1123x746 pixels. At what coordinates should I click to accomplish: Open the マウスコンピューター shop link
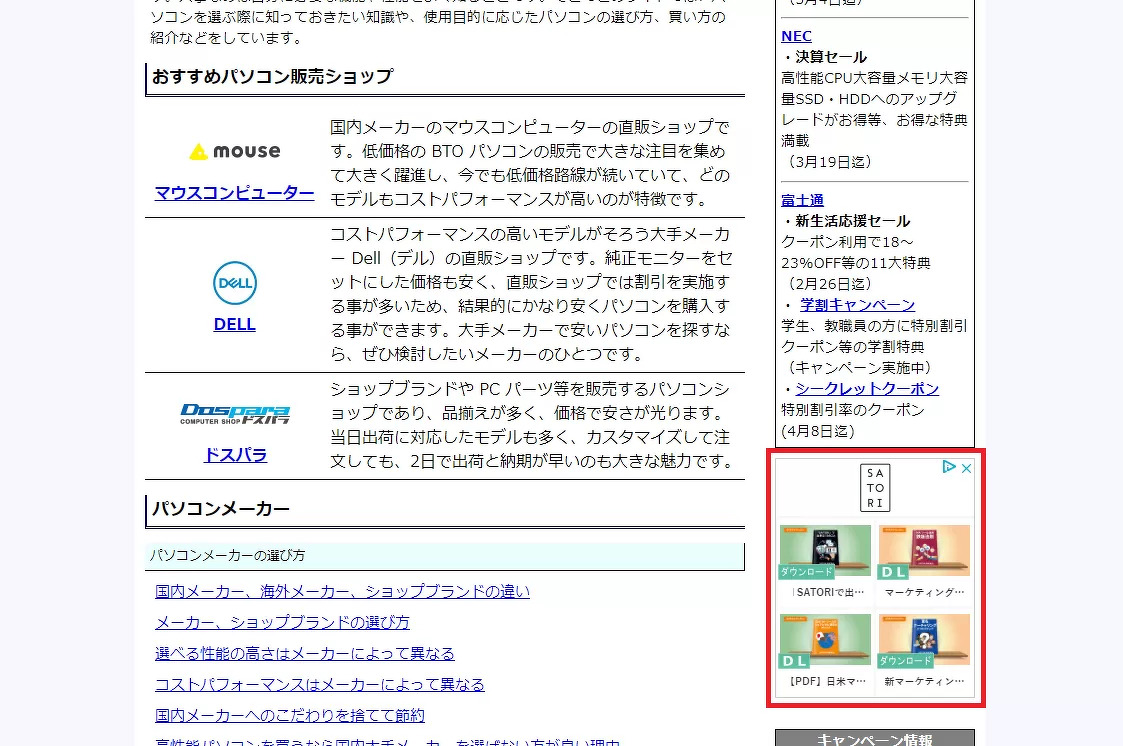tap(234, 193)
